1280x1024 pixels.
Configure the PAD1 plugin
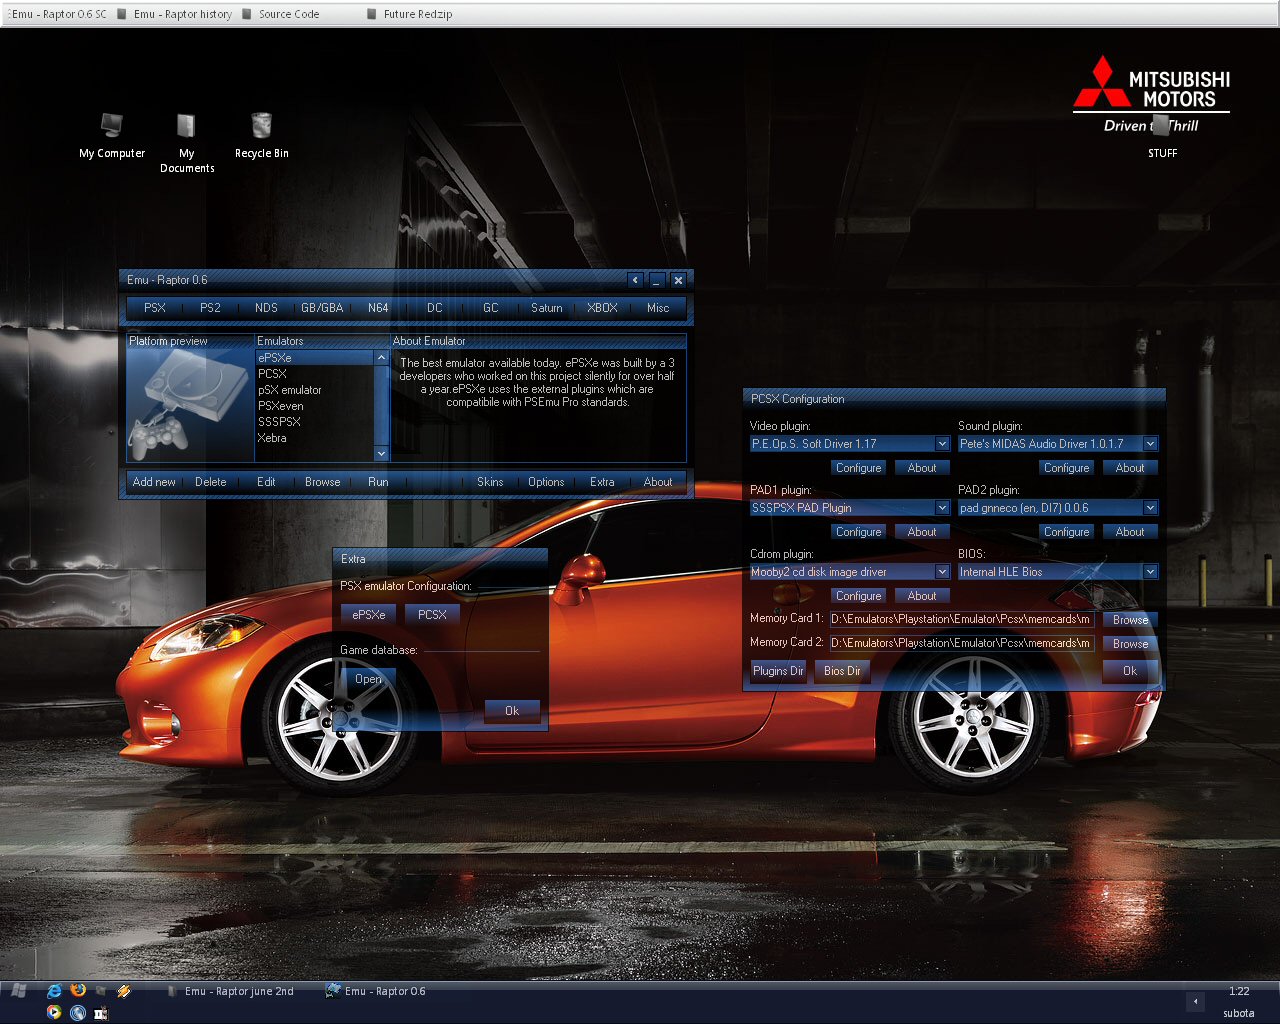pyautogui.click(x=859, y=532)
